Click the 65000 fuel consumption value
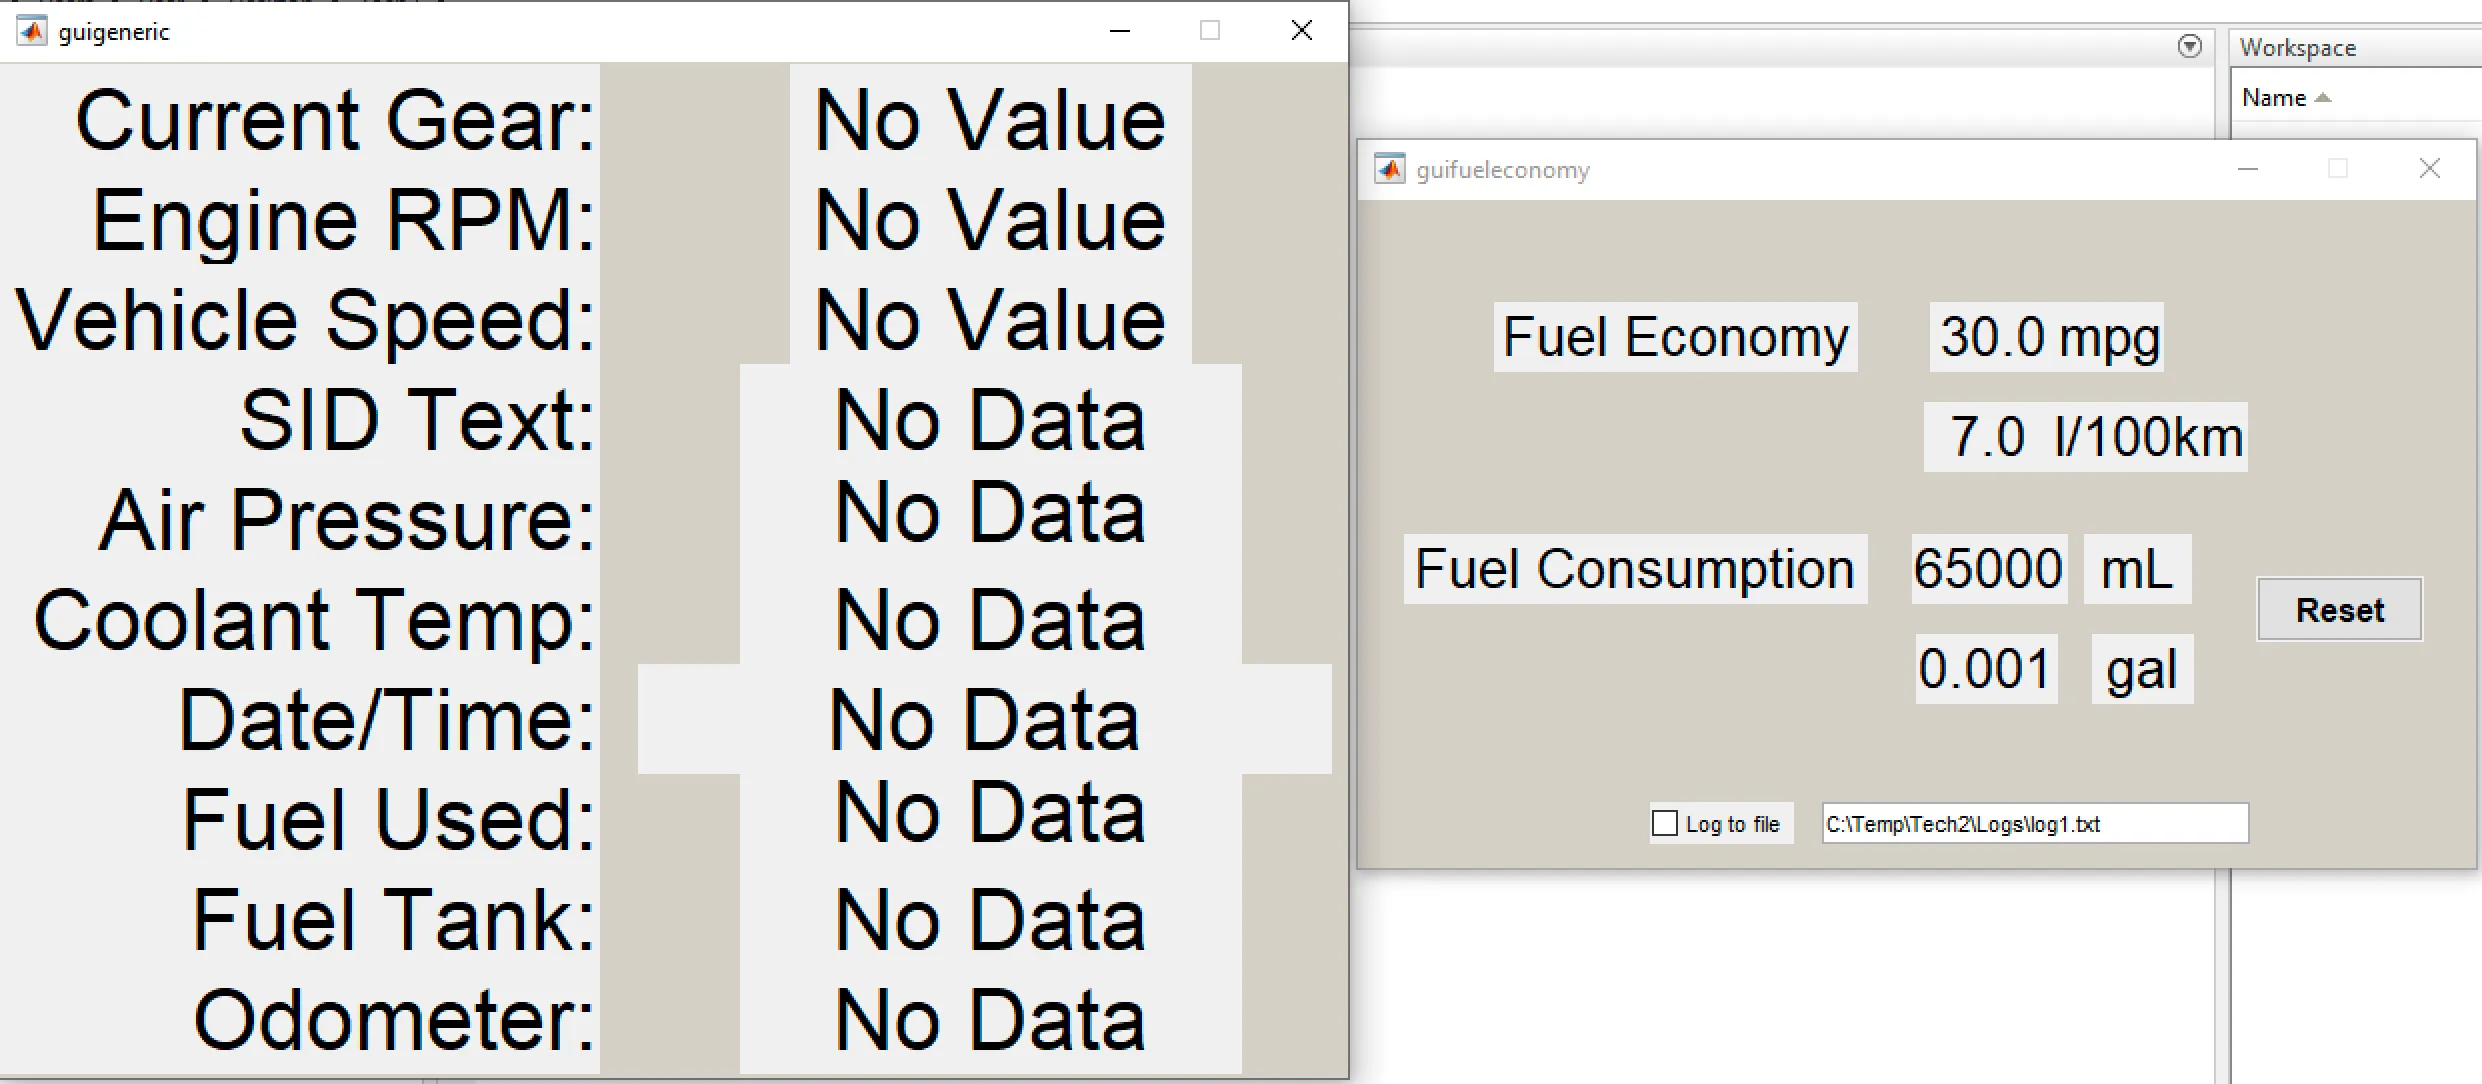Image resolution: width=2482 pixels, height=1084 pixels. (1988, 569)
